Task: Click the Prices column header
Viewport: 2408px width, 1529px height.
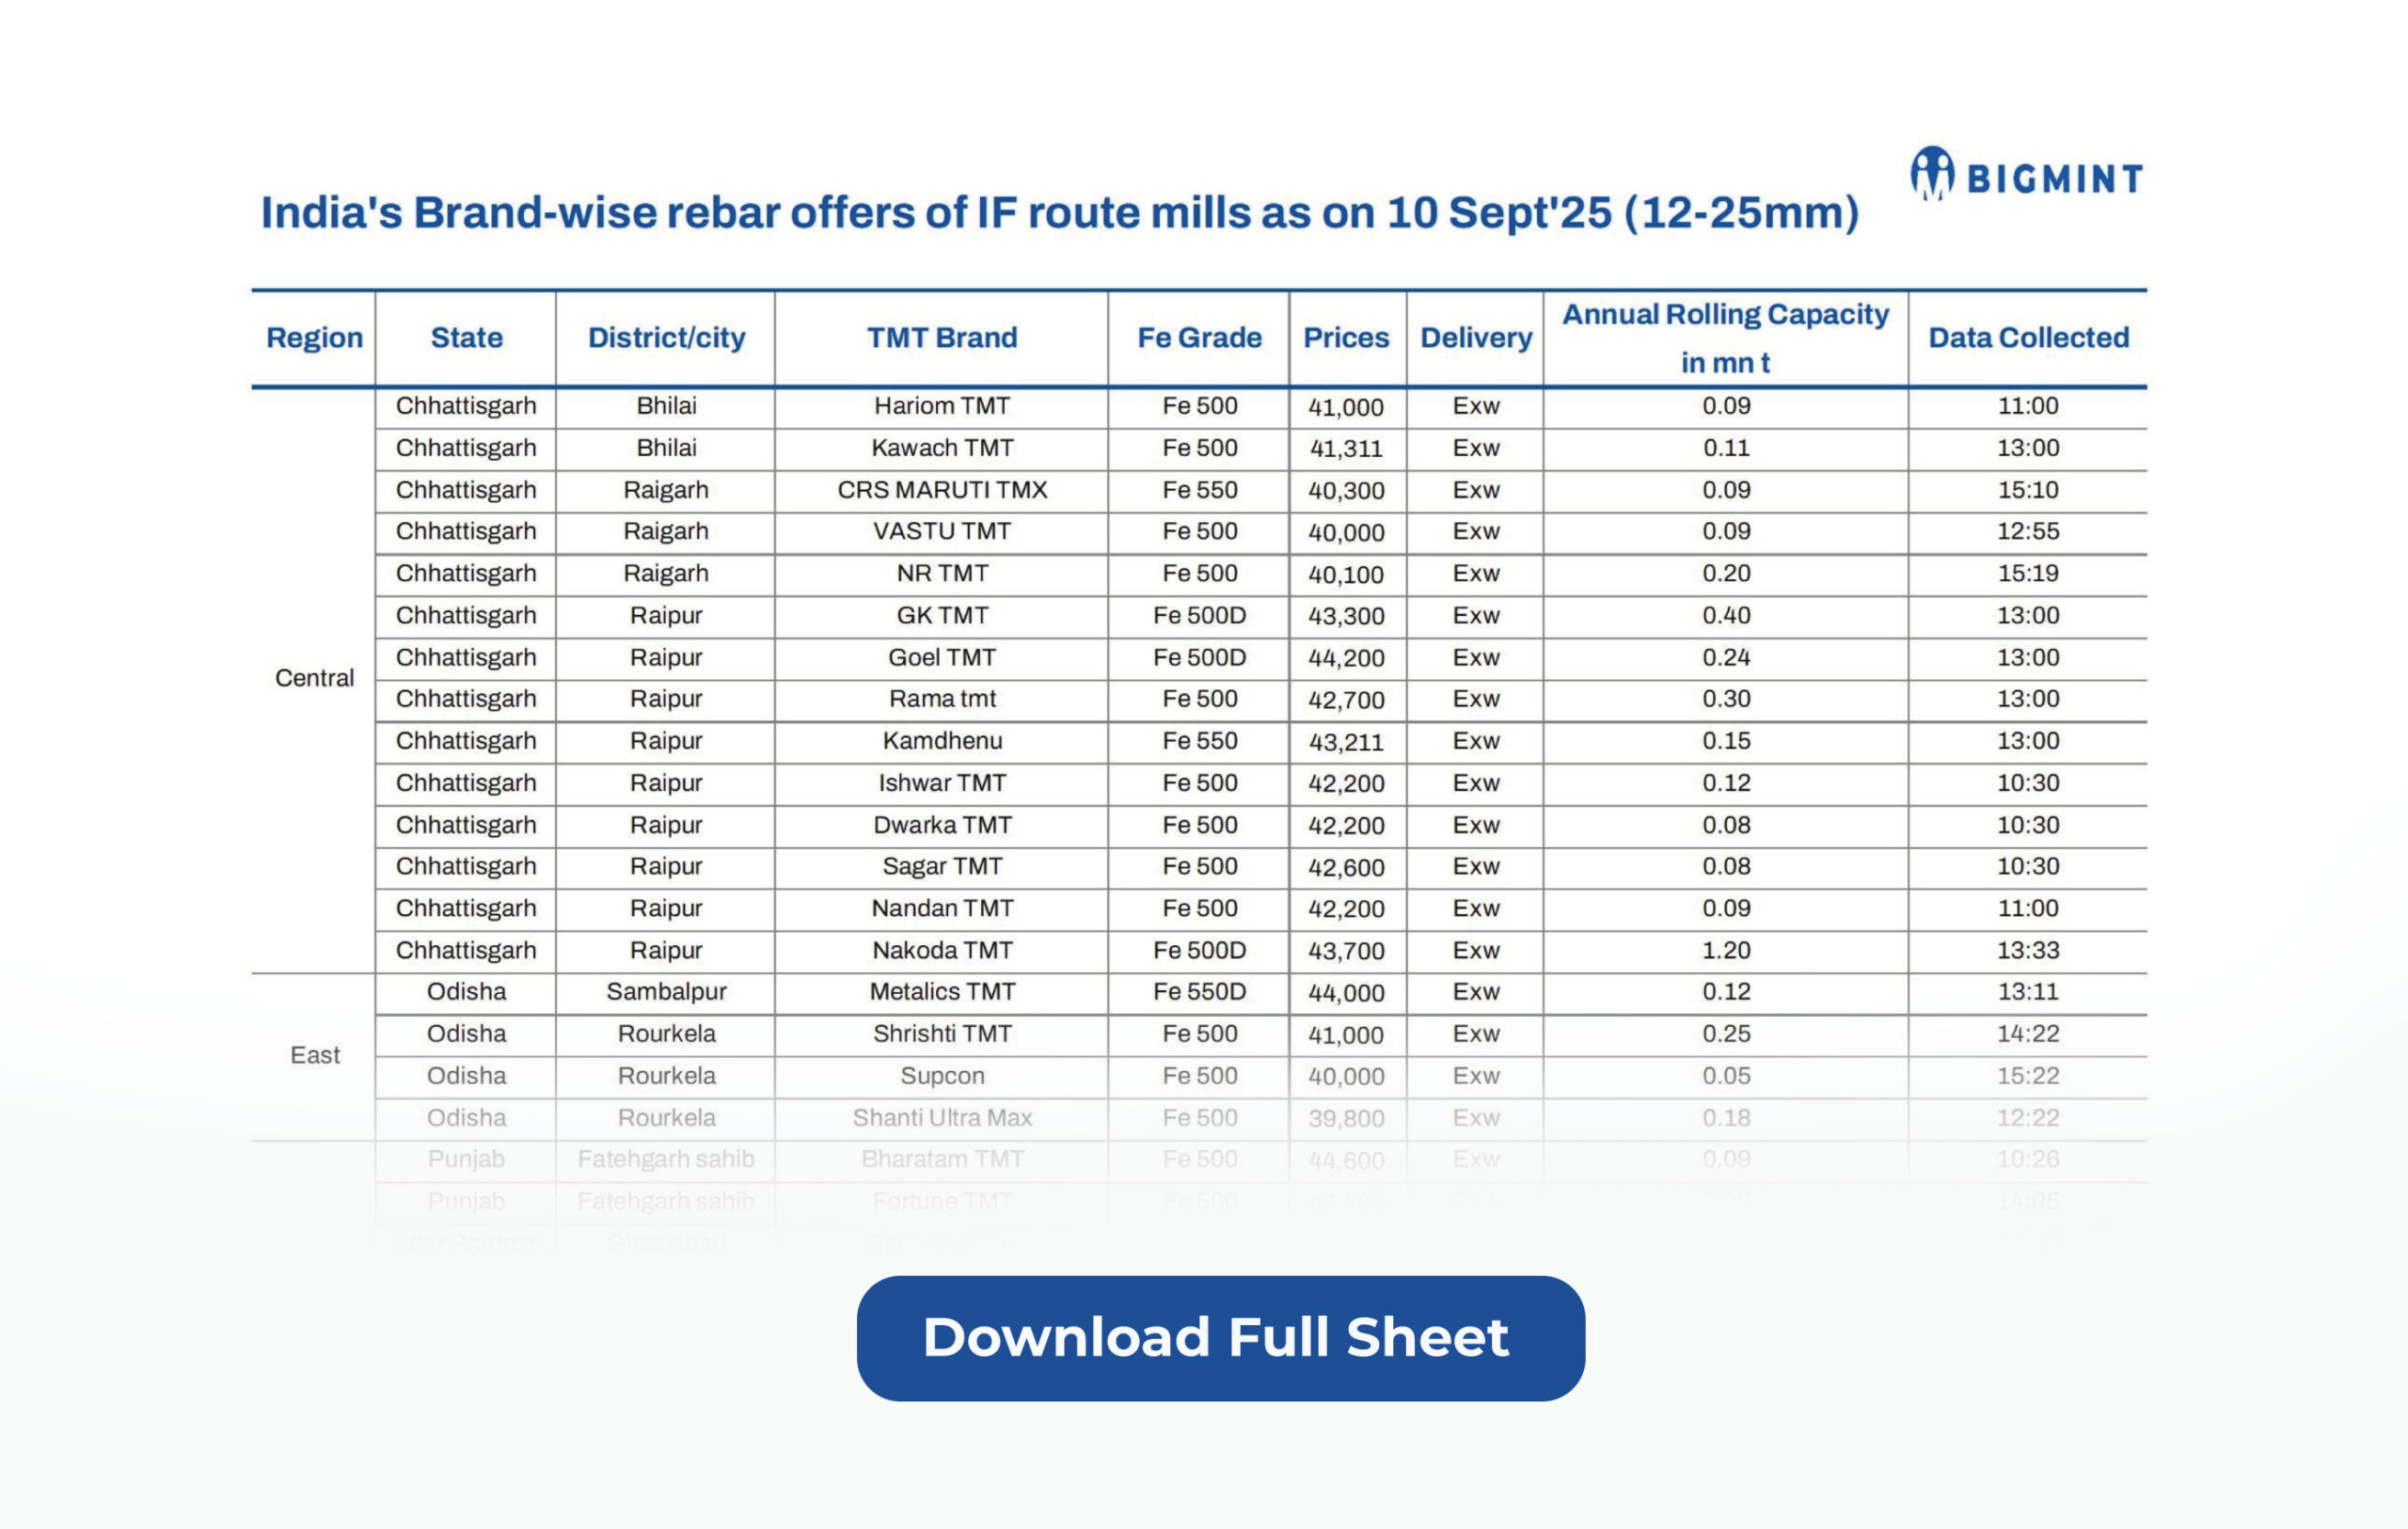Action: coord(1346,338)
